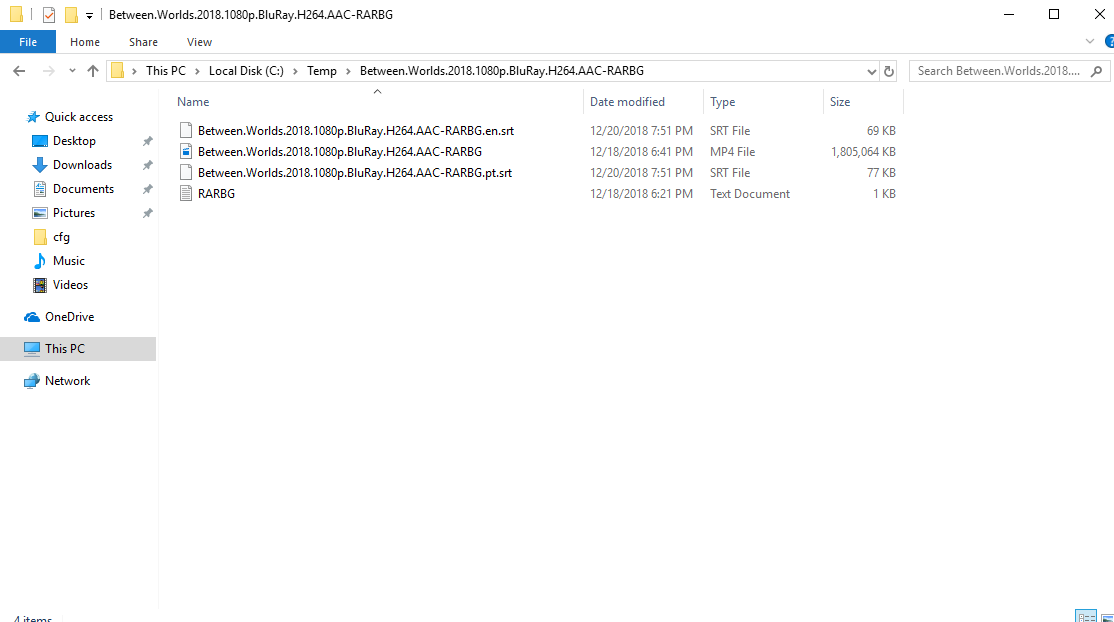1114x622 pixels.
Task: Select the MP4 video file icon
Action: pyautogui.click(x=185, y=151)
